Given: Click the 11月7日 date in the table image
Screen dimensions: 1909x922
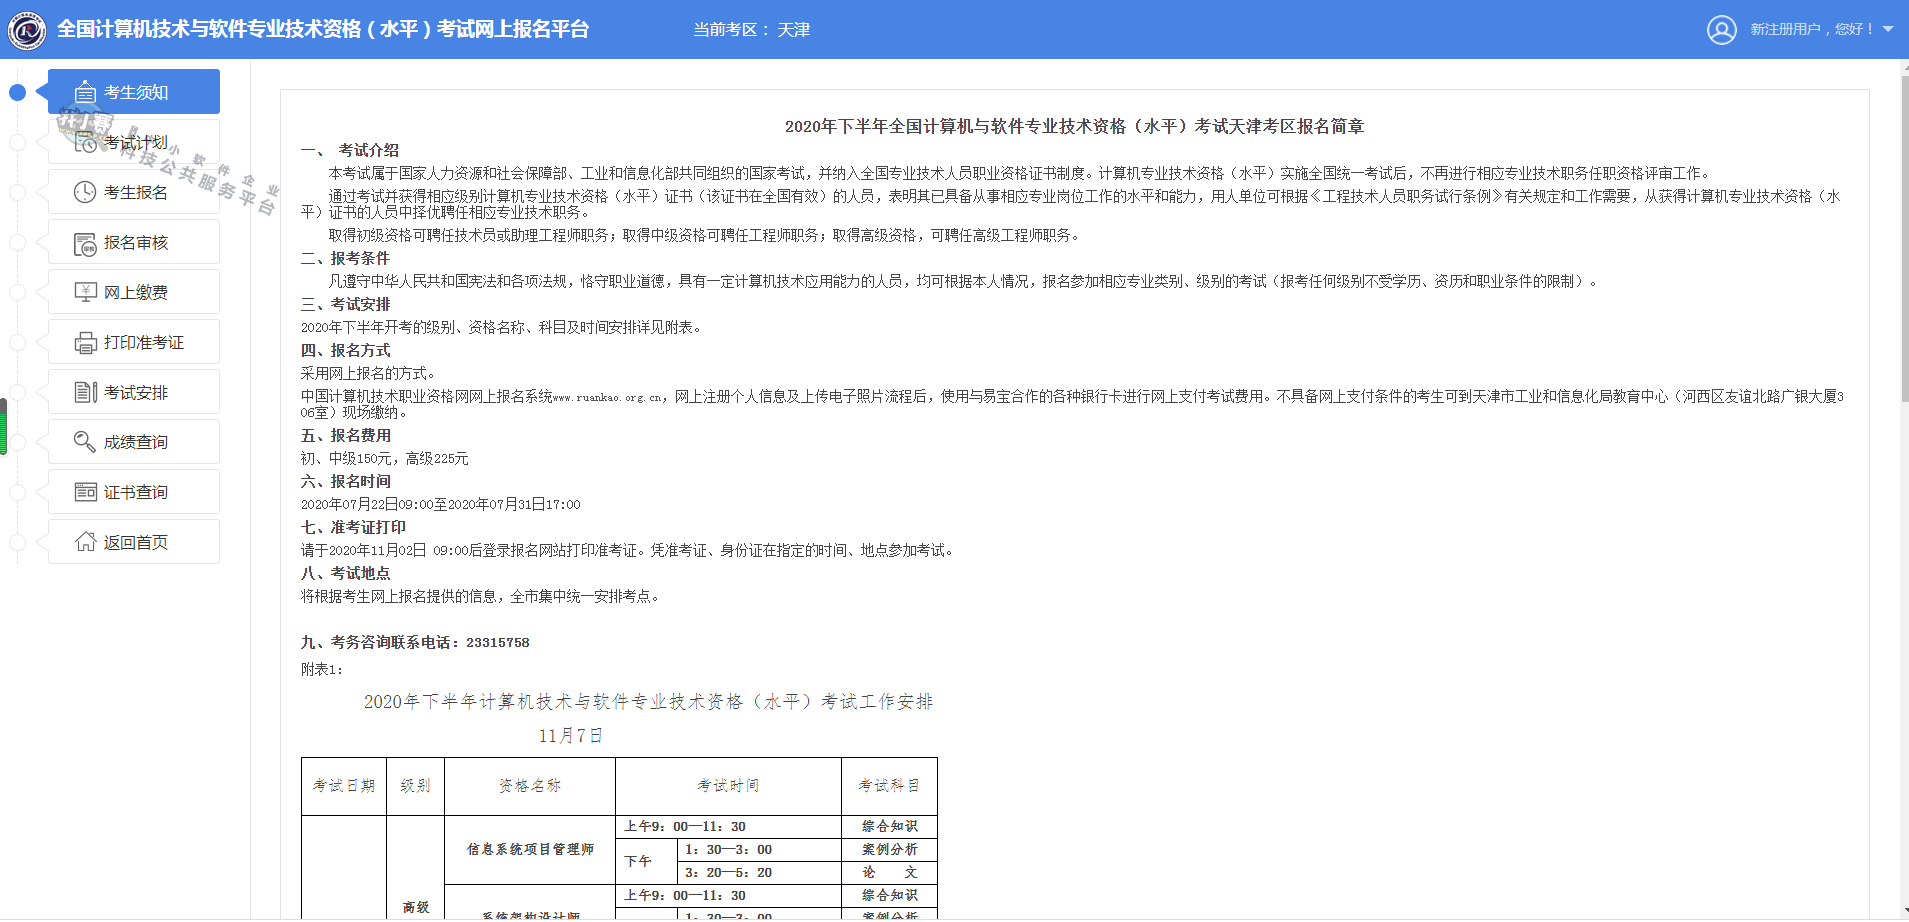Looking at the screenshot, I should 570,735.
